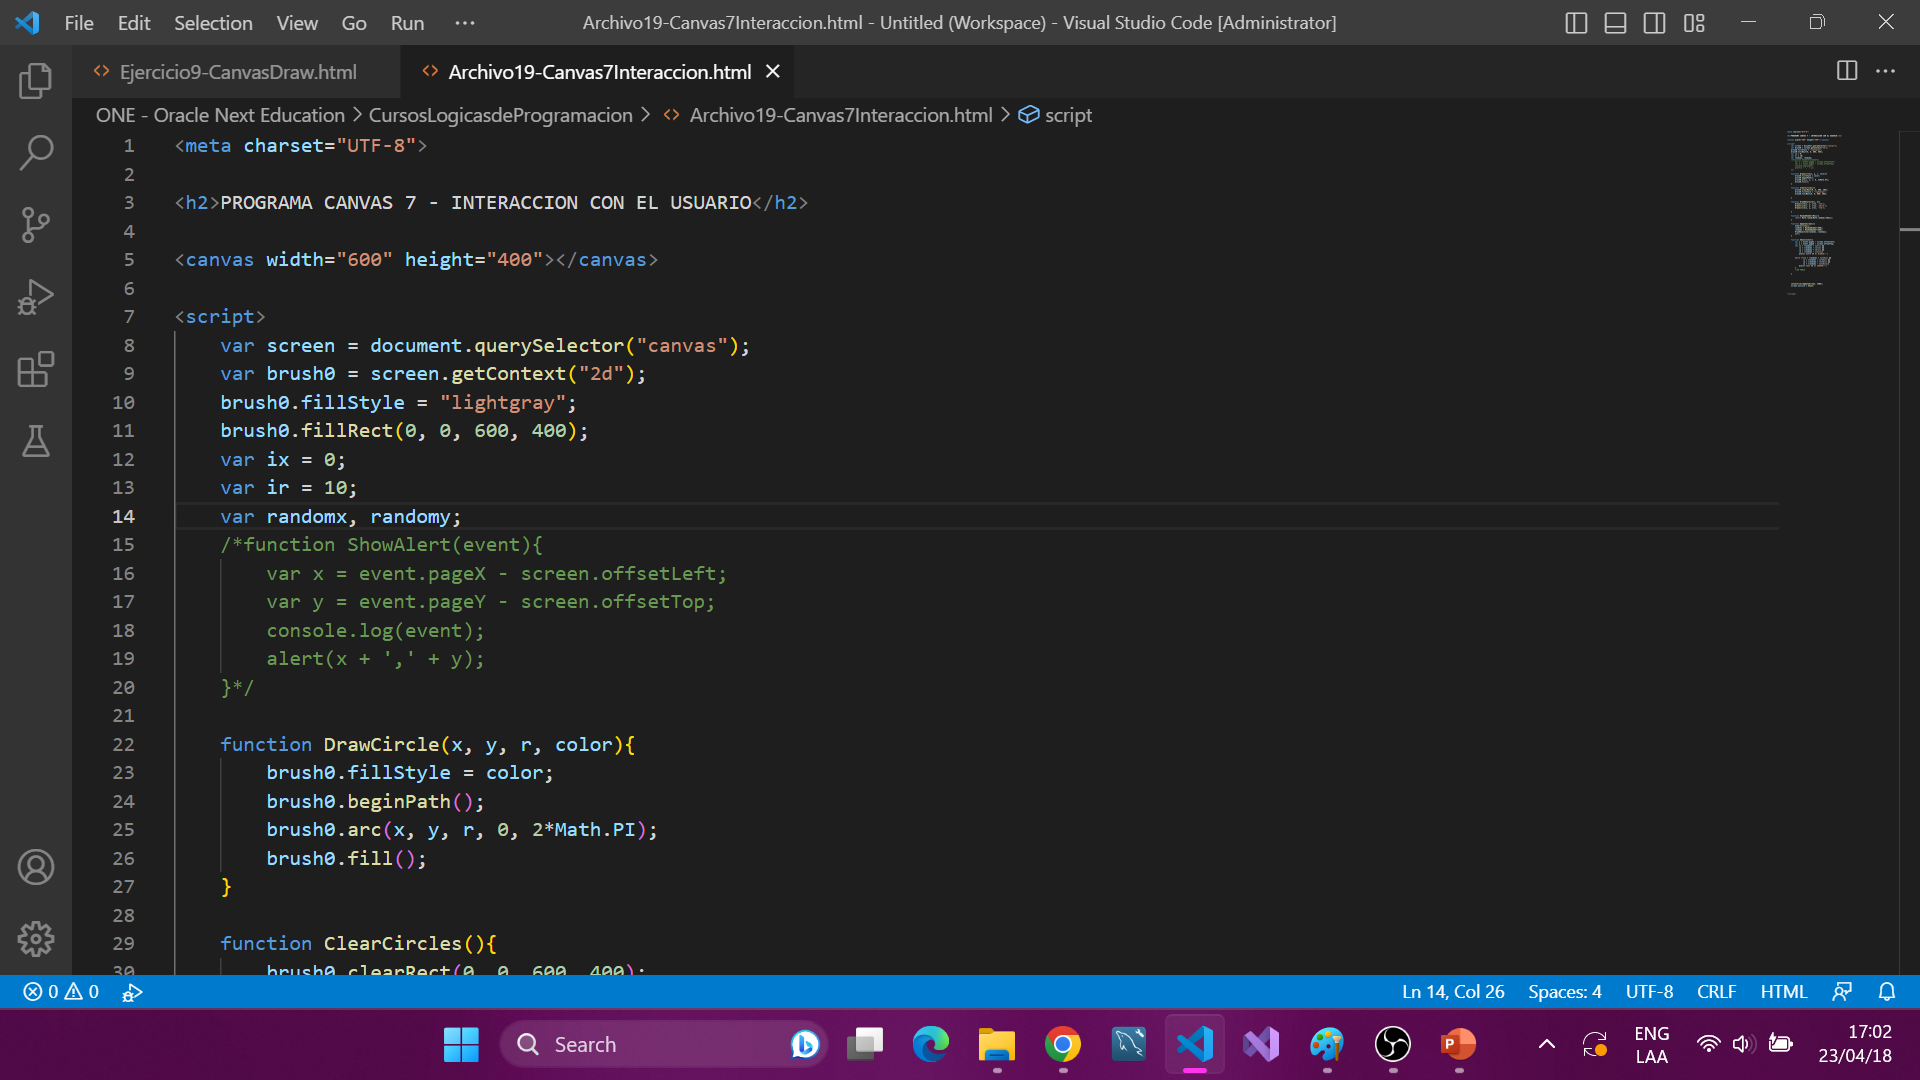Change encoding via UTF-8 indicator
The width and height of the screenshot is (1920, 1080).
[1649, 992]
